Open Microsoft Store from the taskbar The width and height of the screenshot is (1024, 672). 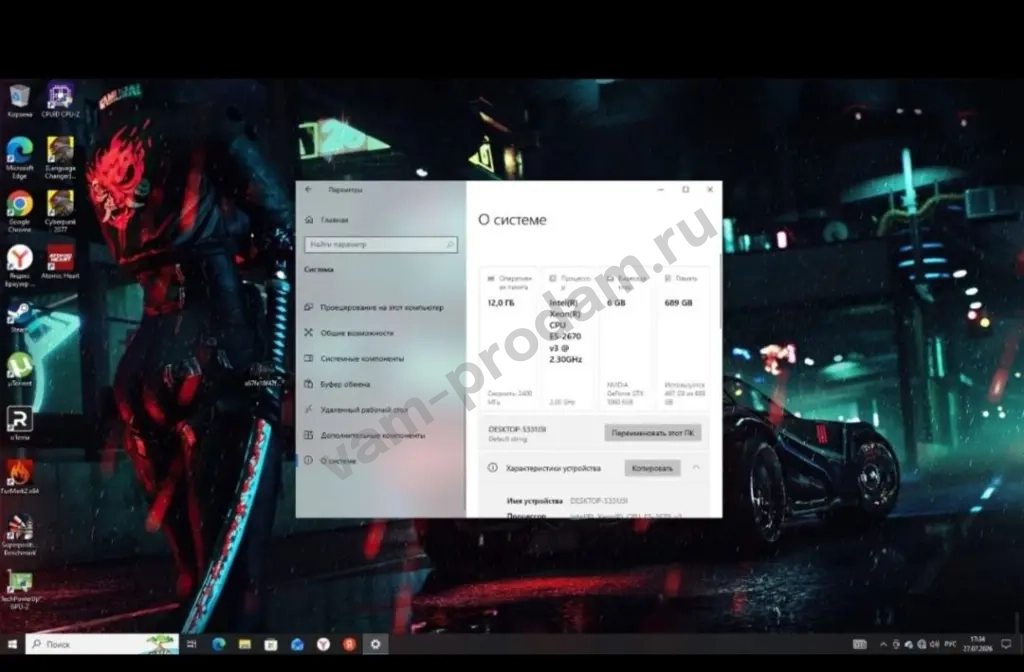tap(271, 645)
